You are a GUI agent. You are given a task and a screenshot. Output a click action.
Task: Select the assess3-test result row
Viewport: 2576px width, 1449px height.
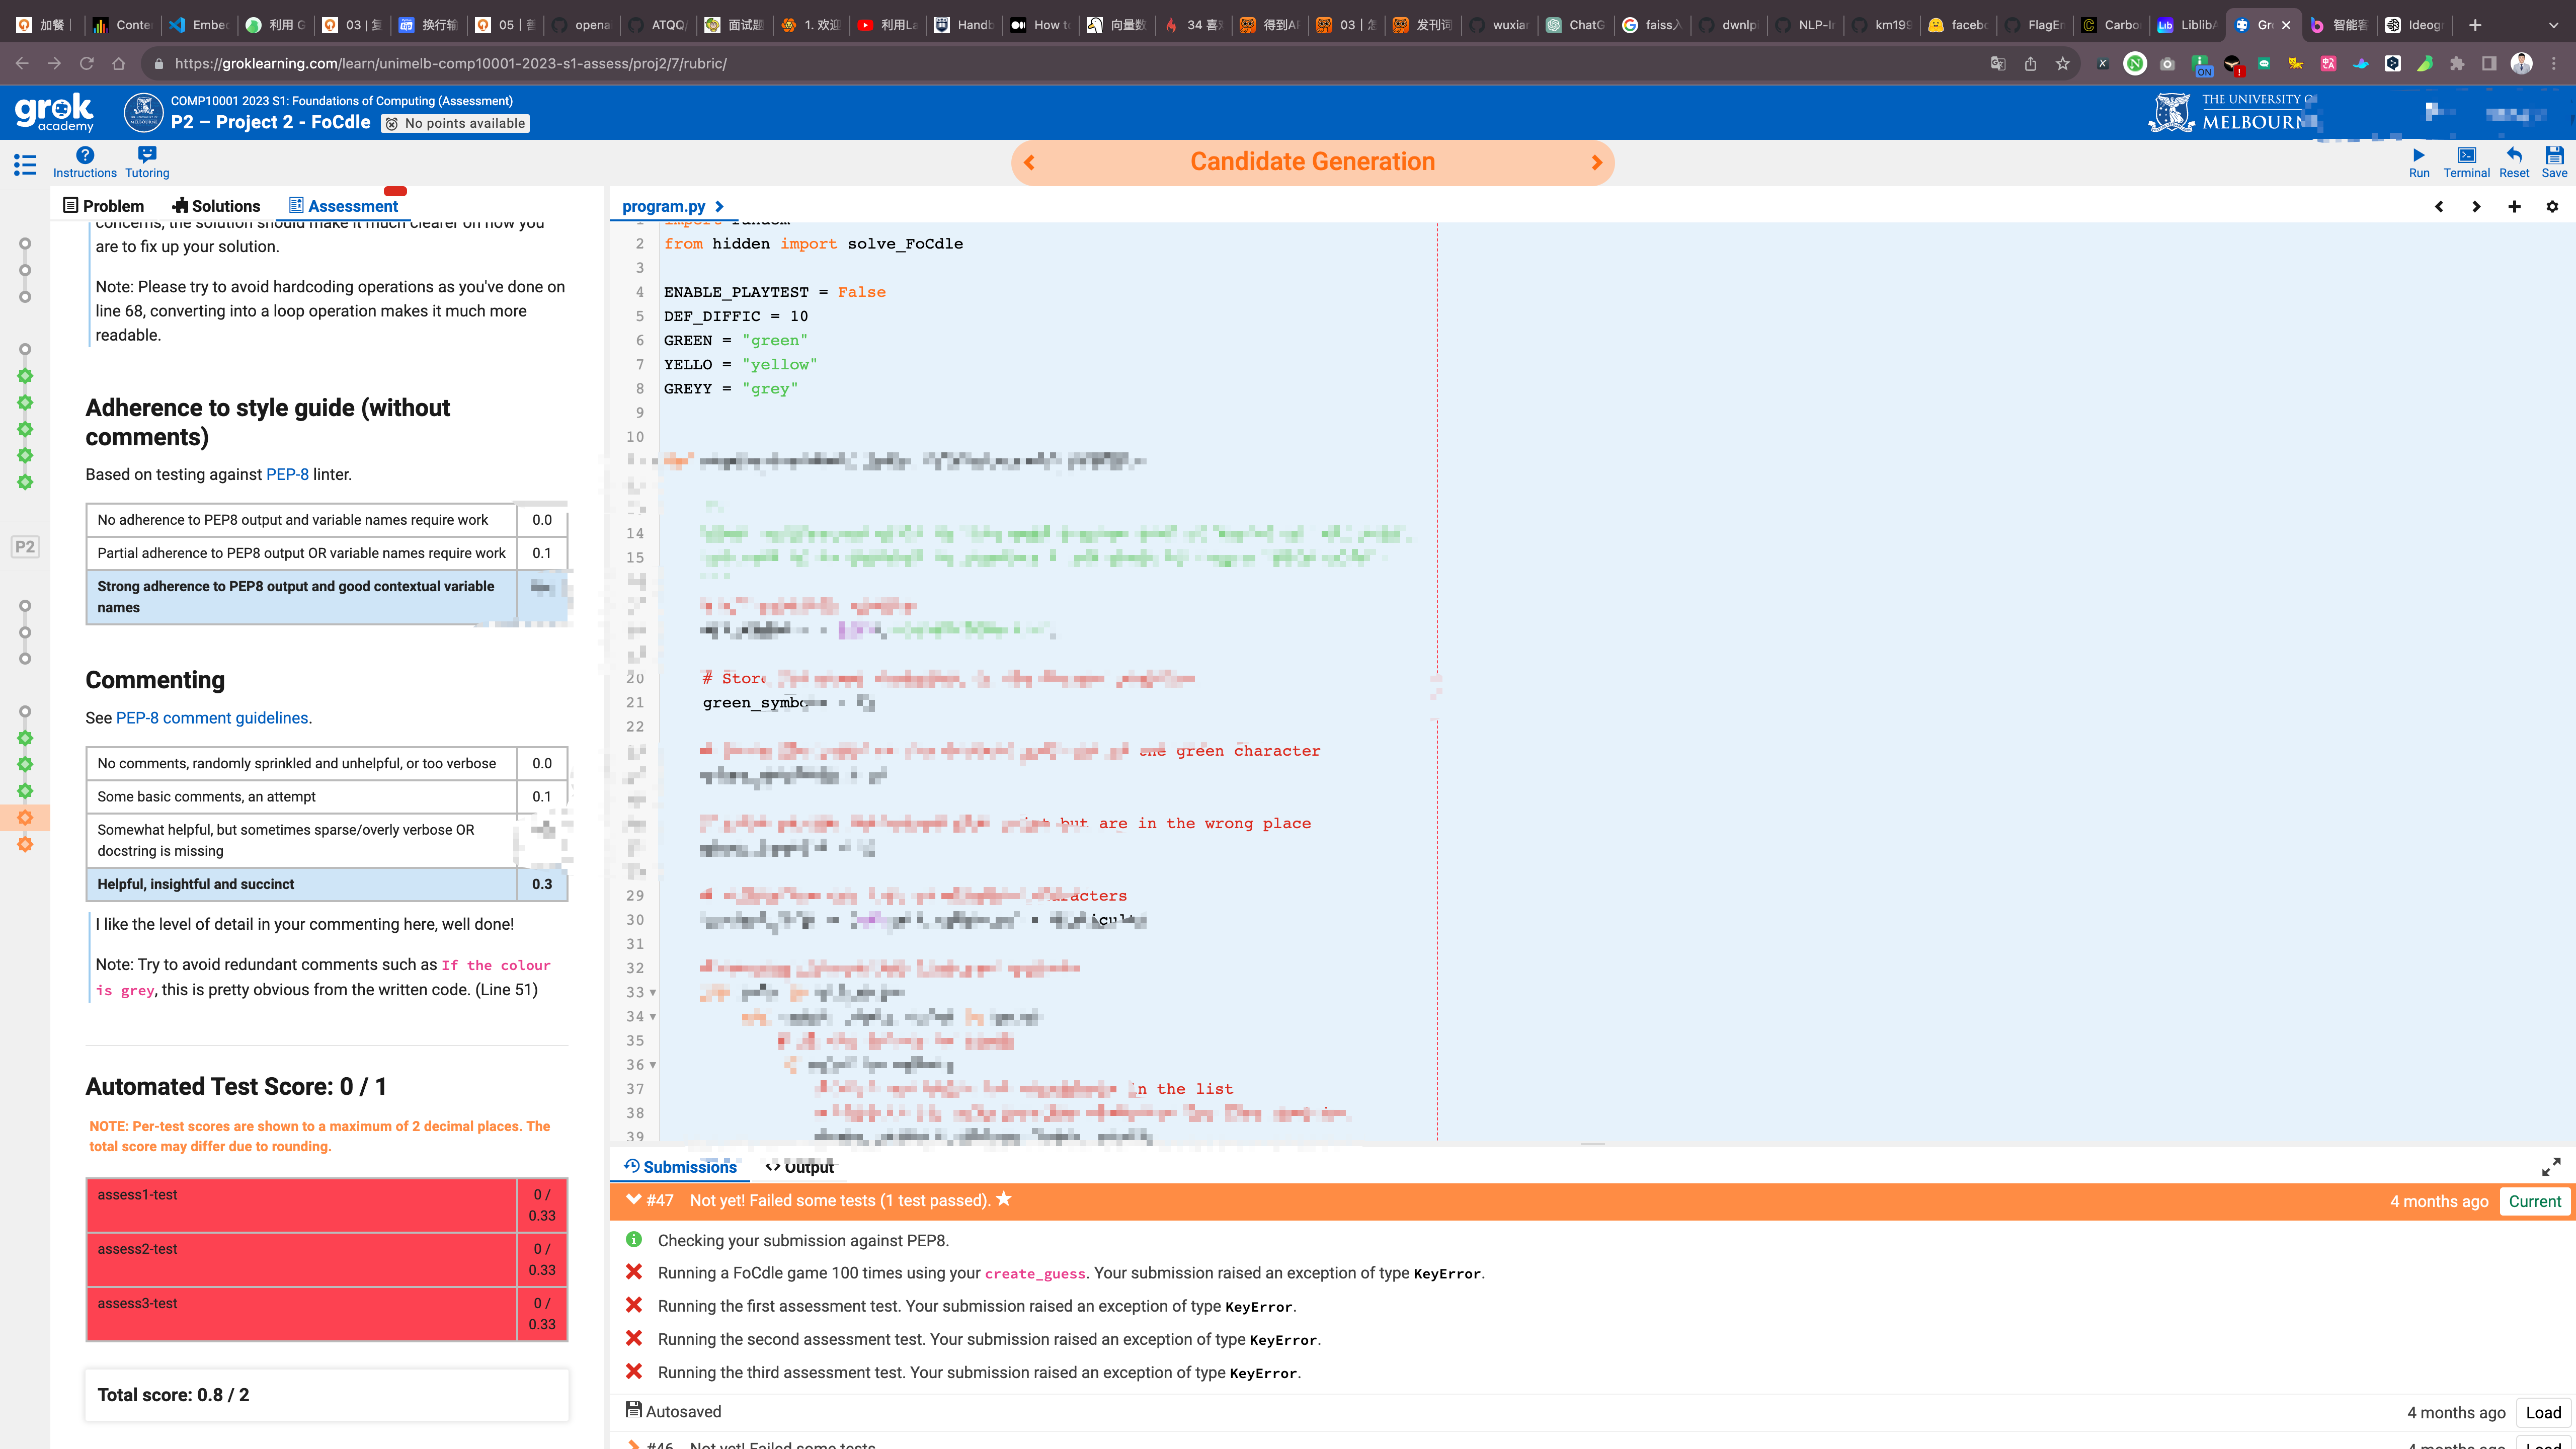327,1313
